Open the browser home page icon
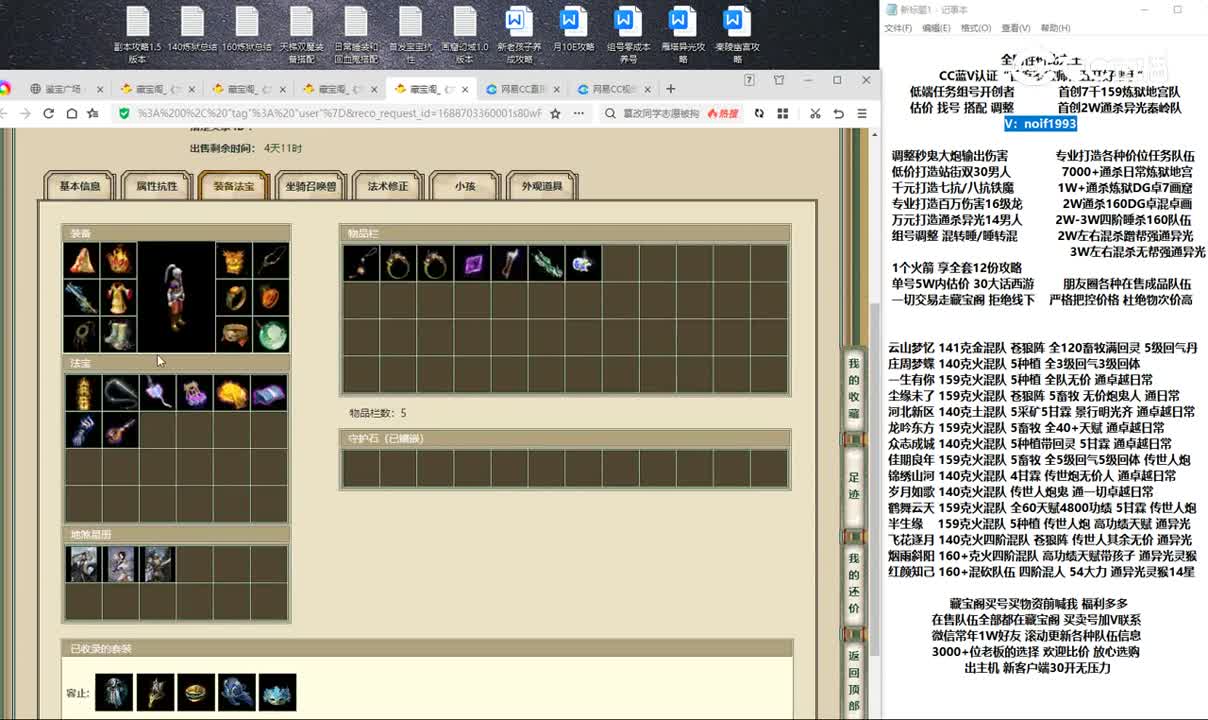Image resolution: width=1208 pixels, height=720 pixels. tap(71, 114)
